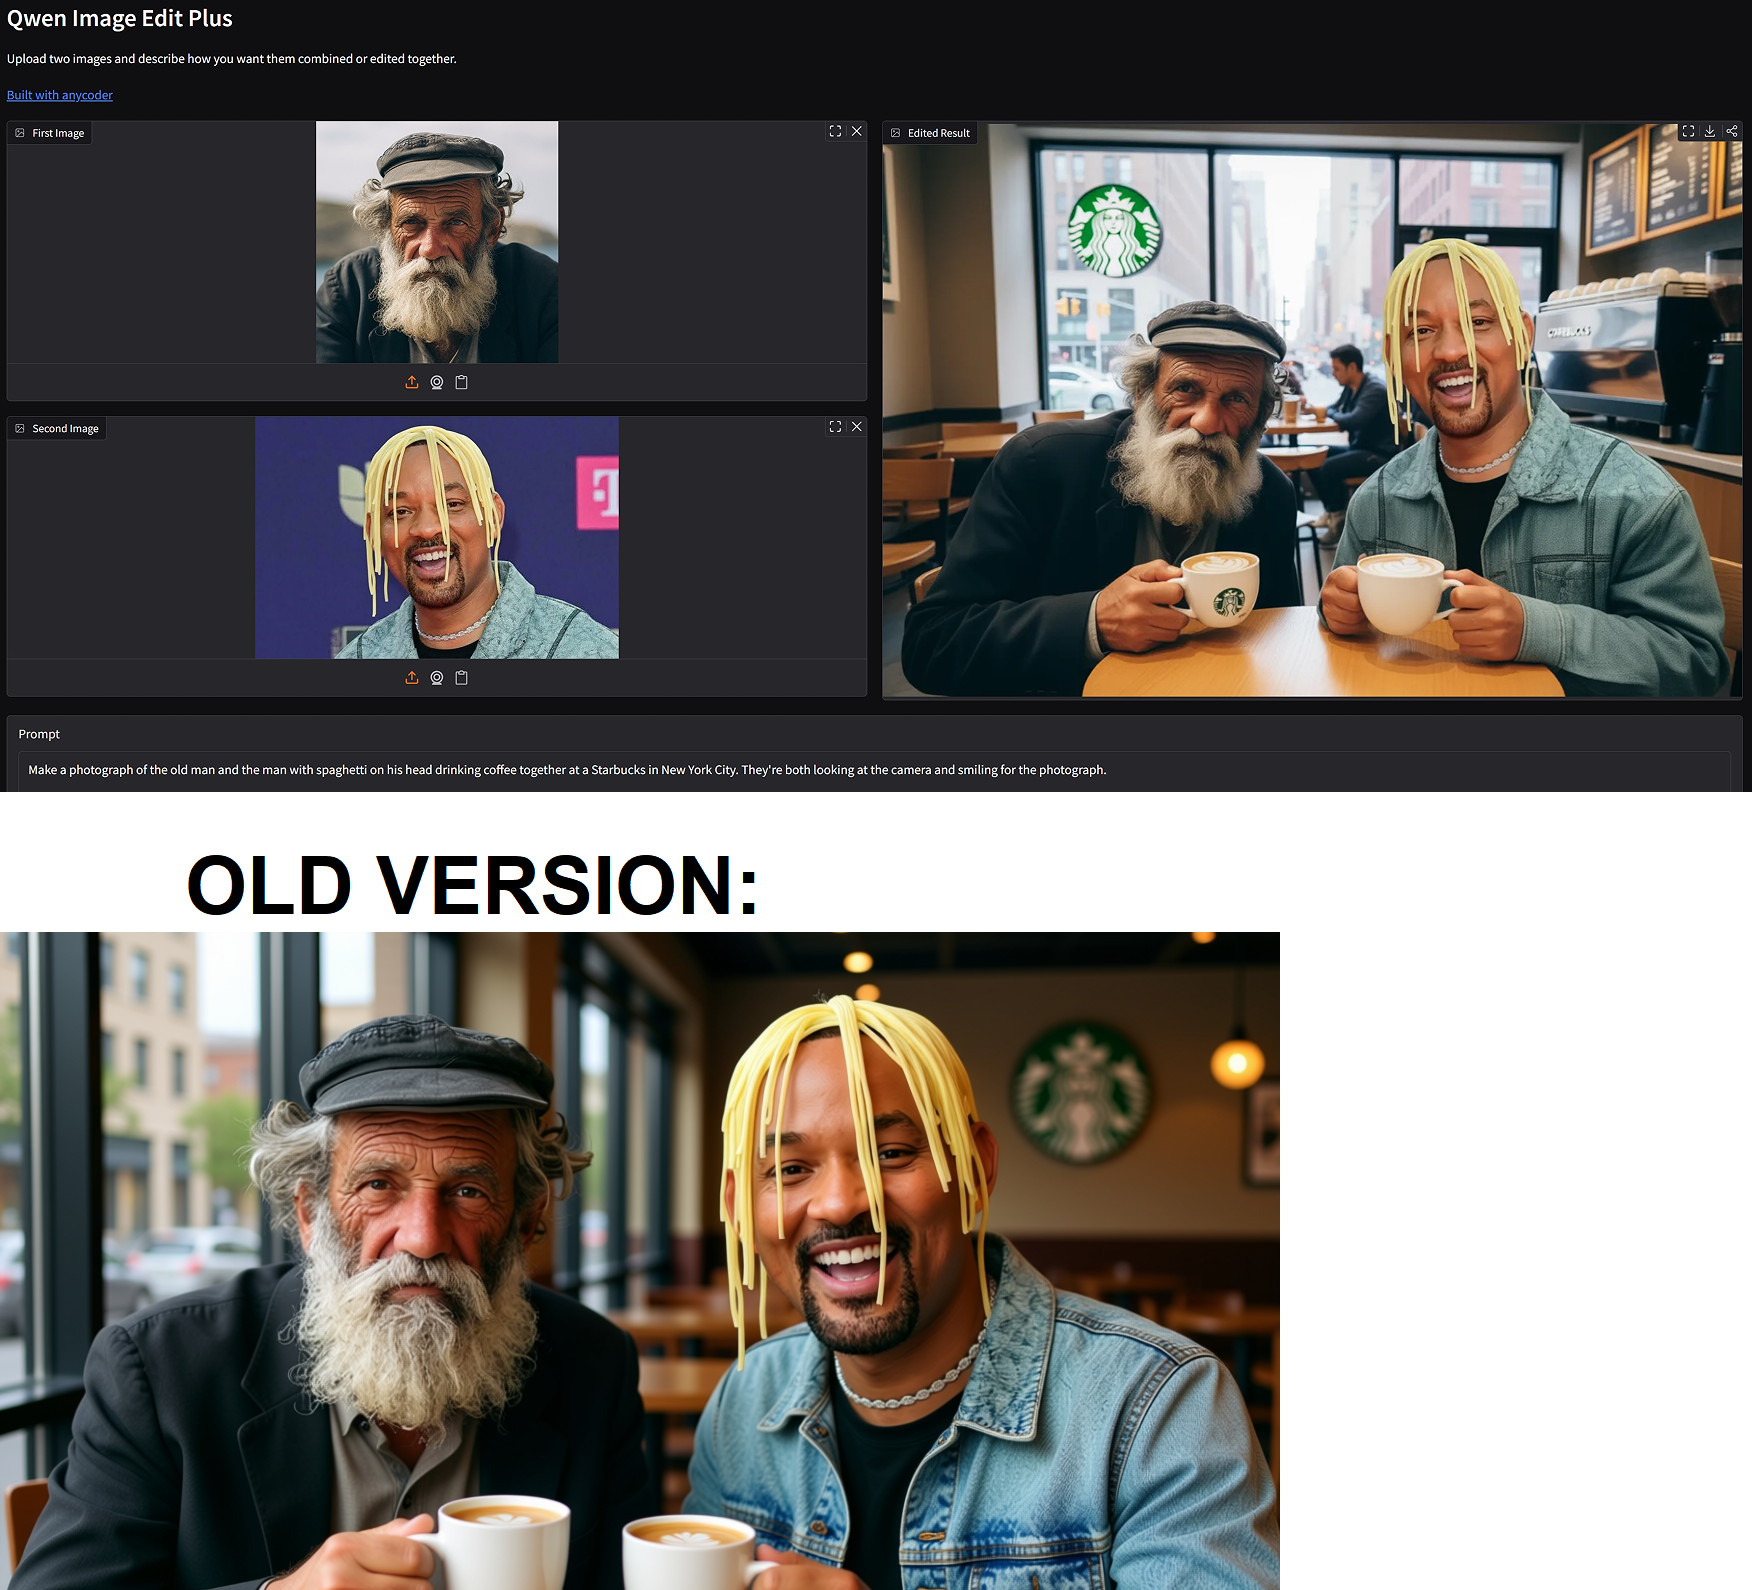Click the 'Qwen Image Edit Plus' heading
Viewport: 1752px width, 1590px height.
click(x=120, y=19)
